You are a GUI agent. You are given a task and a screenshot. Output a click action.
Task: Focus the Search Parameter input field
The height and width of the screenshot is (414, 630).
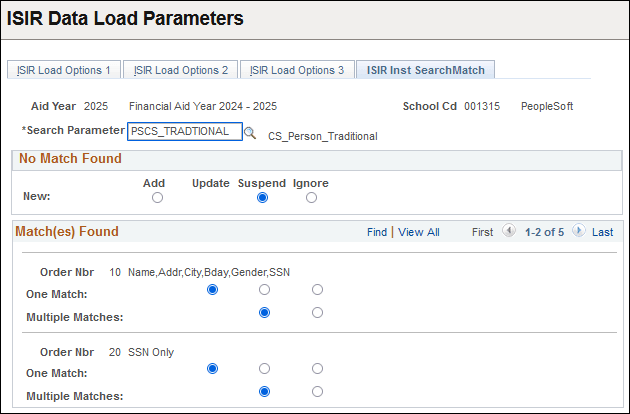[184, 131]
